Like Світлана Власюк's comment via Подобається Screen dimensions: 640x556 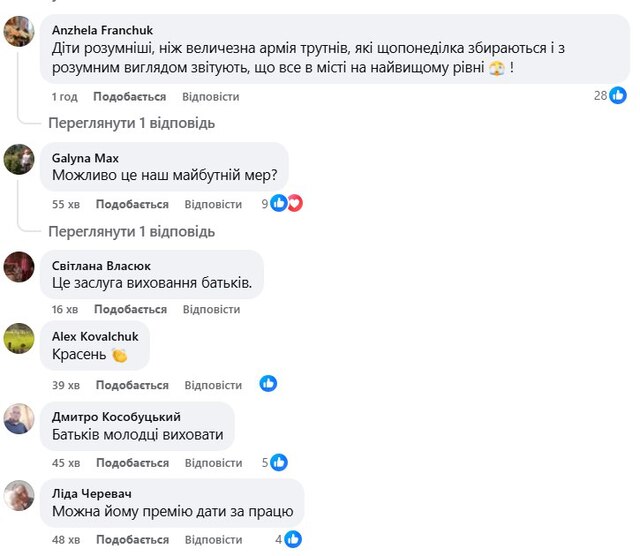(132, 310)
